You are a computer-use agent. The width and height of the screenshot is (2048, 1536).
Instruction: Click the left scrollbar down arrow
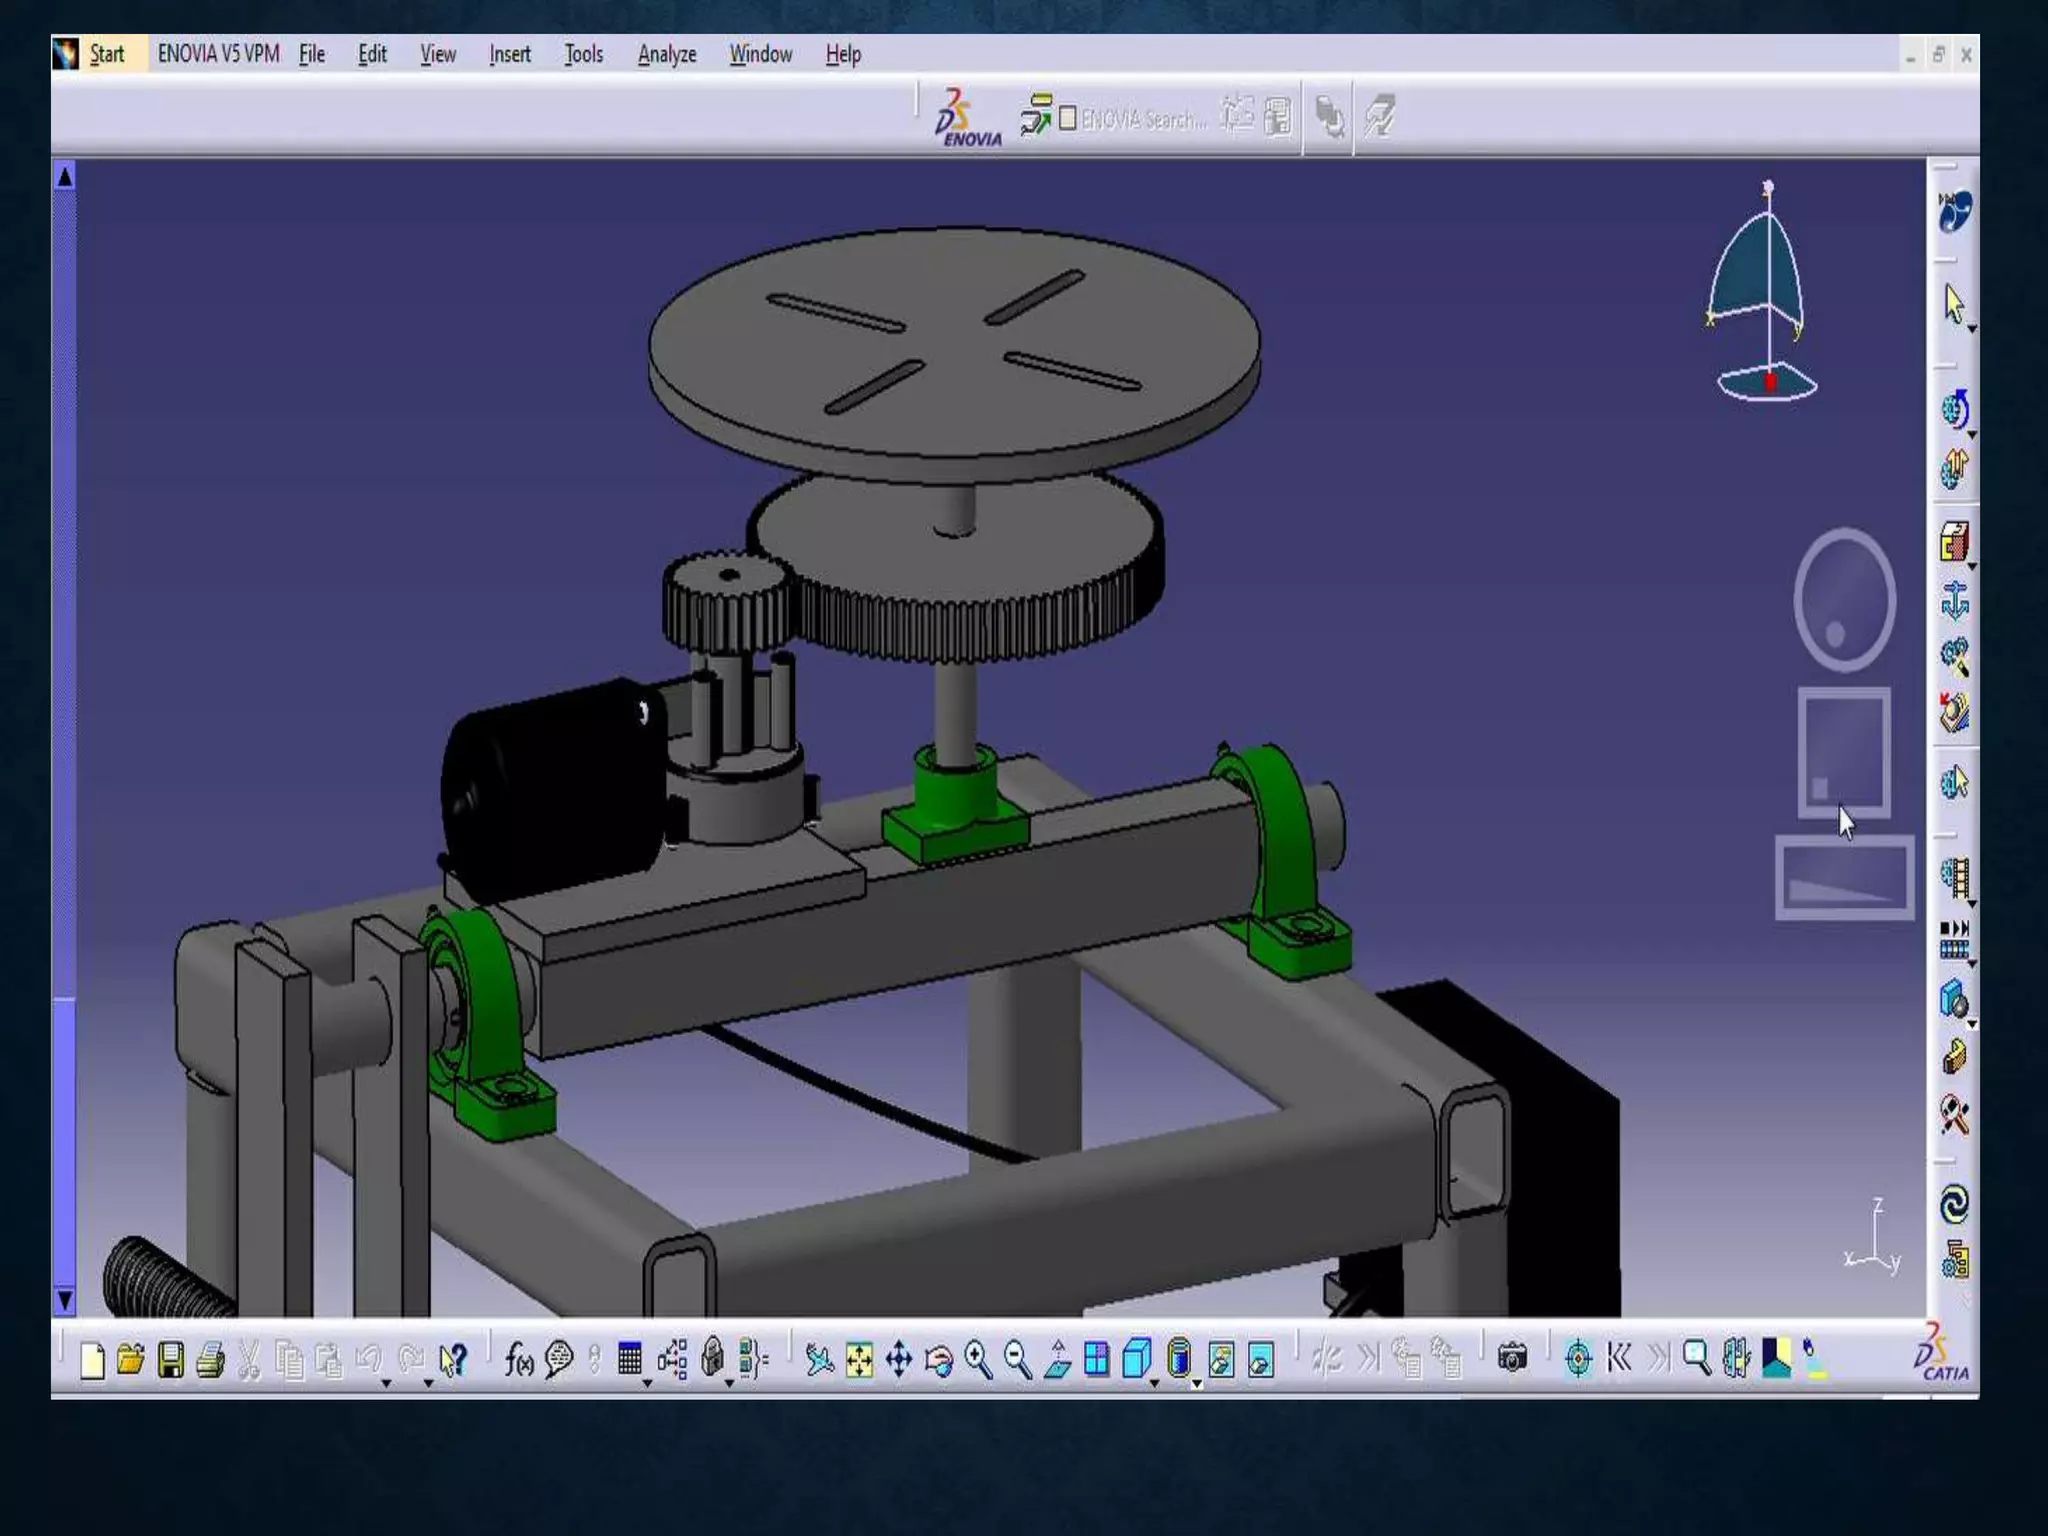point(64,1300)
